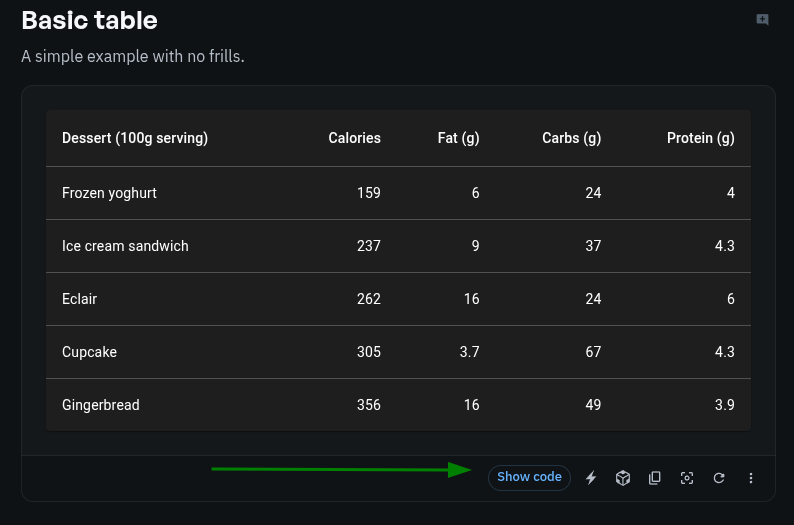
Task: Open demo in CodeSandbox via cube icon
Action: click(623, 478)
